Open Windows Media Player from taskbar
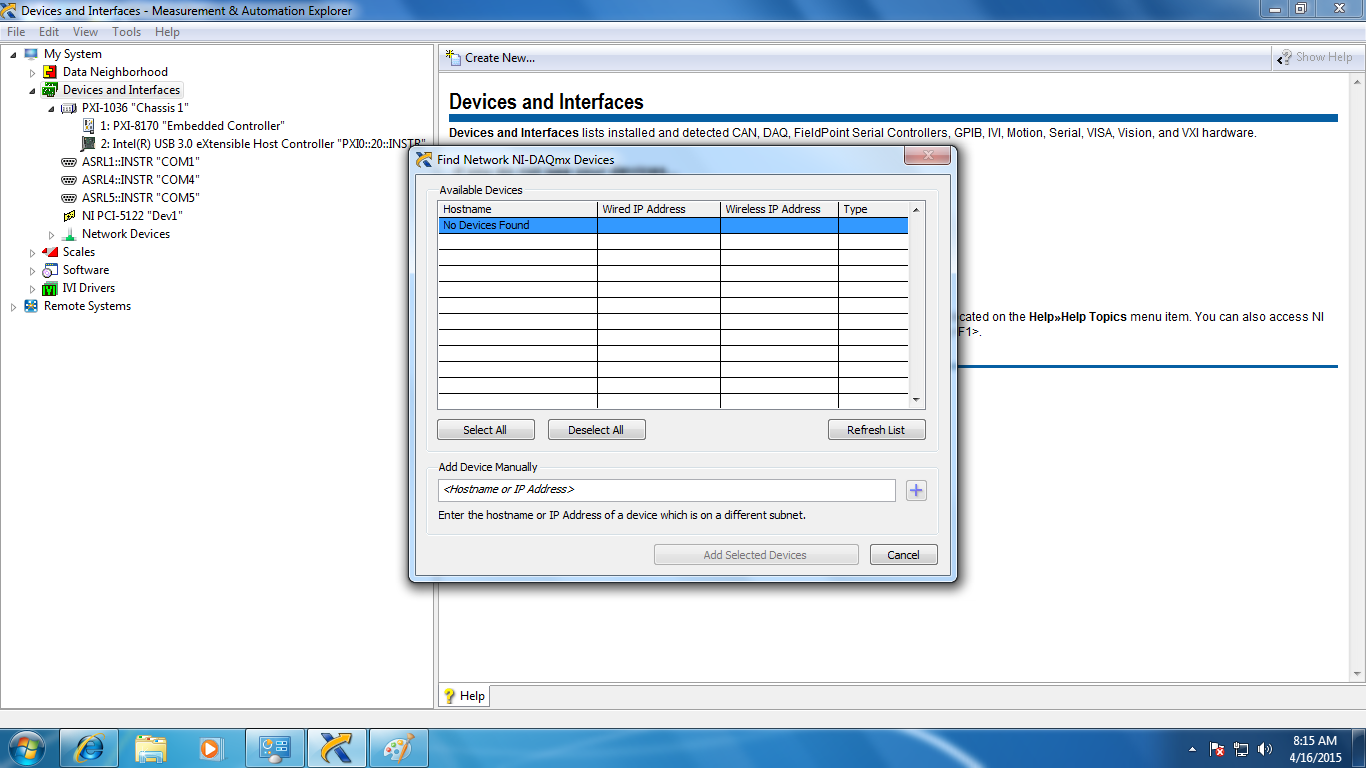The height and width of the screenshot is (768, 1366). tap(211, 748)
